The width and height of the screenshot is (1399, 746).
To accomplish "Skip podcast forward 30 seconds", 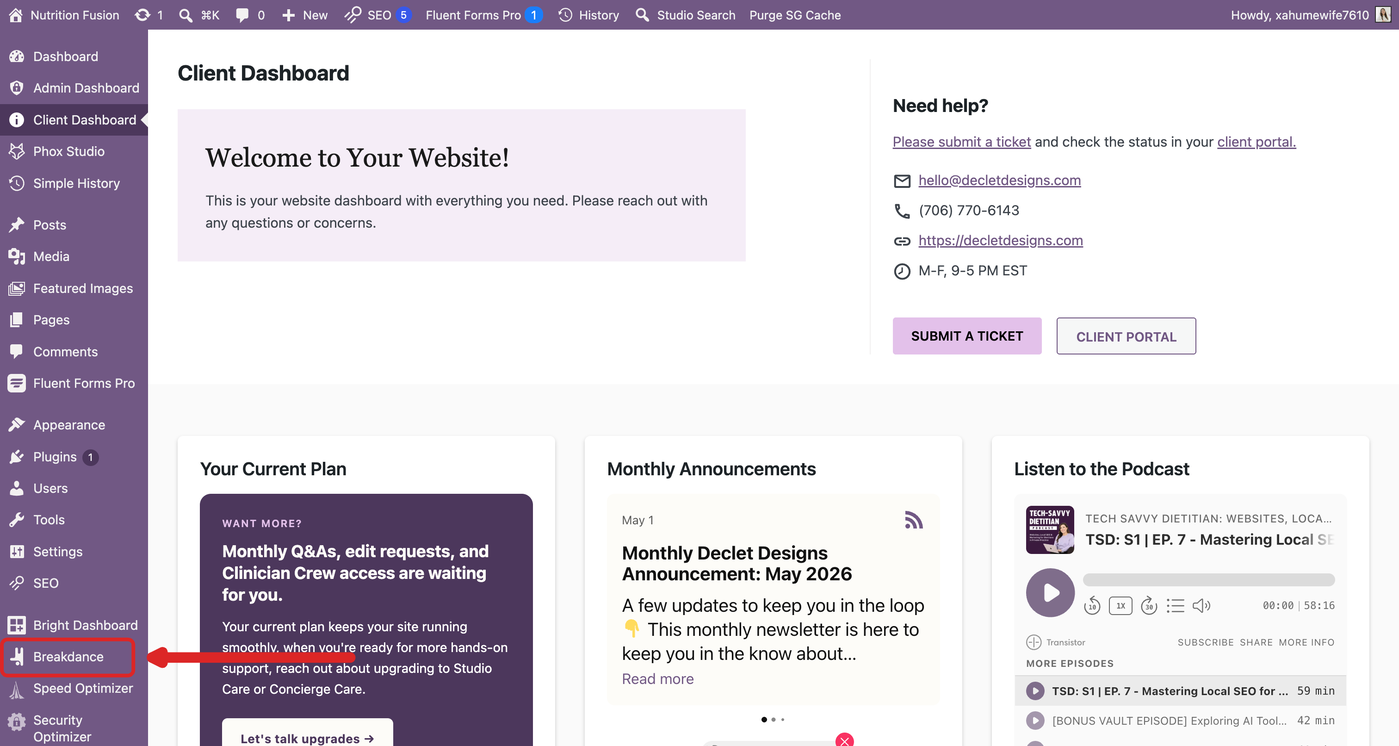I will 1149,605.
